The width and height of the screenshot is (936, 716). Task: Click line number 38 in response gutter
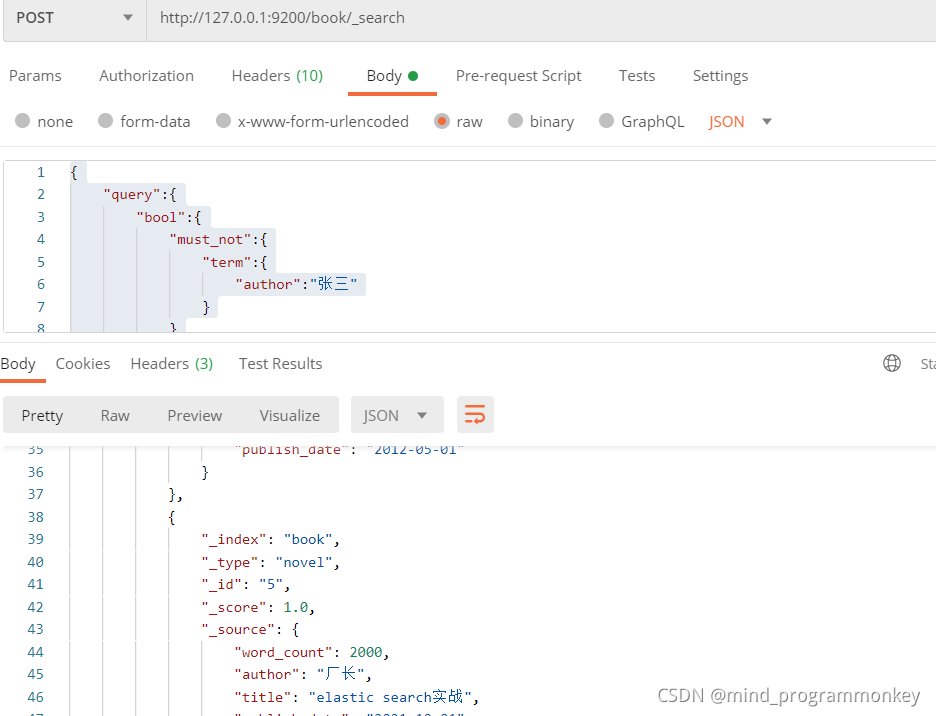tap(36, 517)
